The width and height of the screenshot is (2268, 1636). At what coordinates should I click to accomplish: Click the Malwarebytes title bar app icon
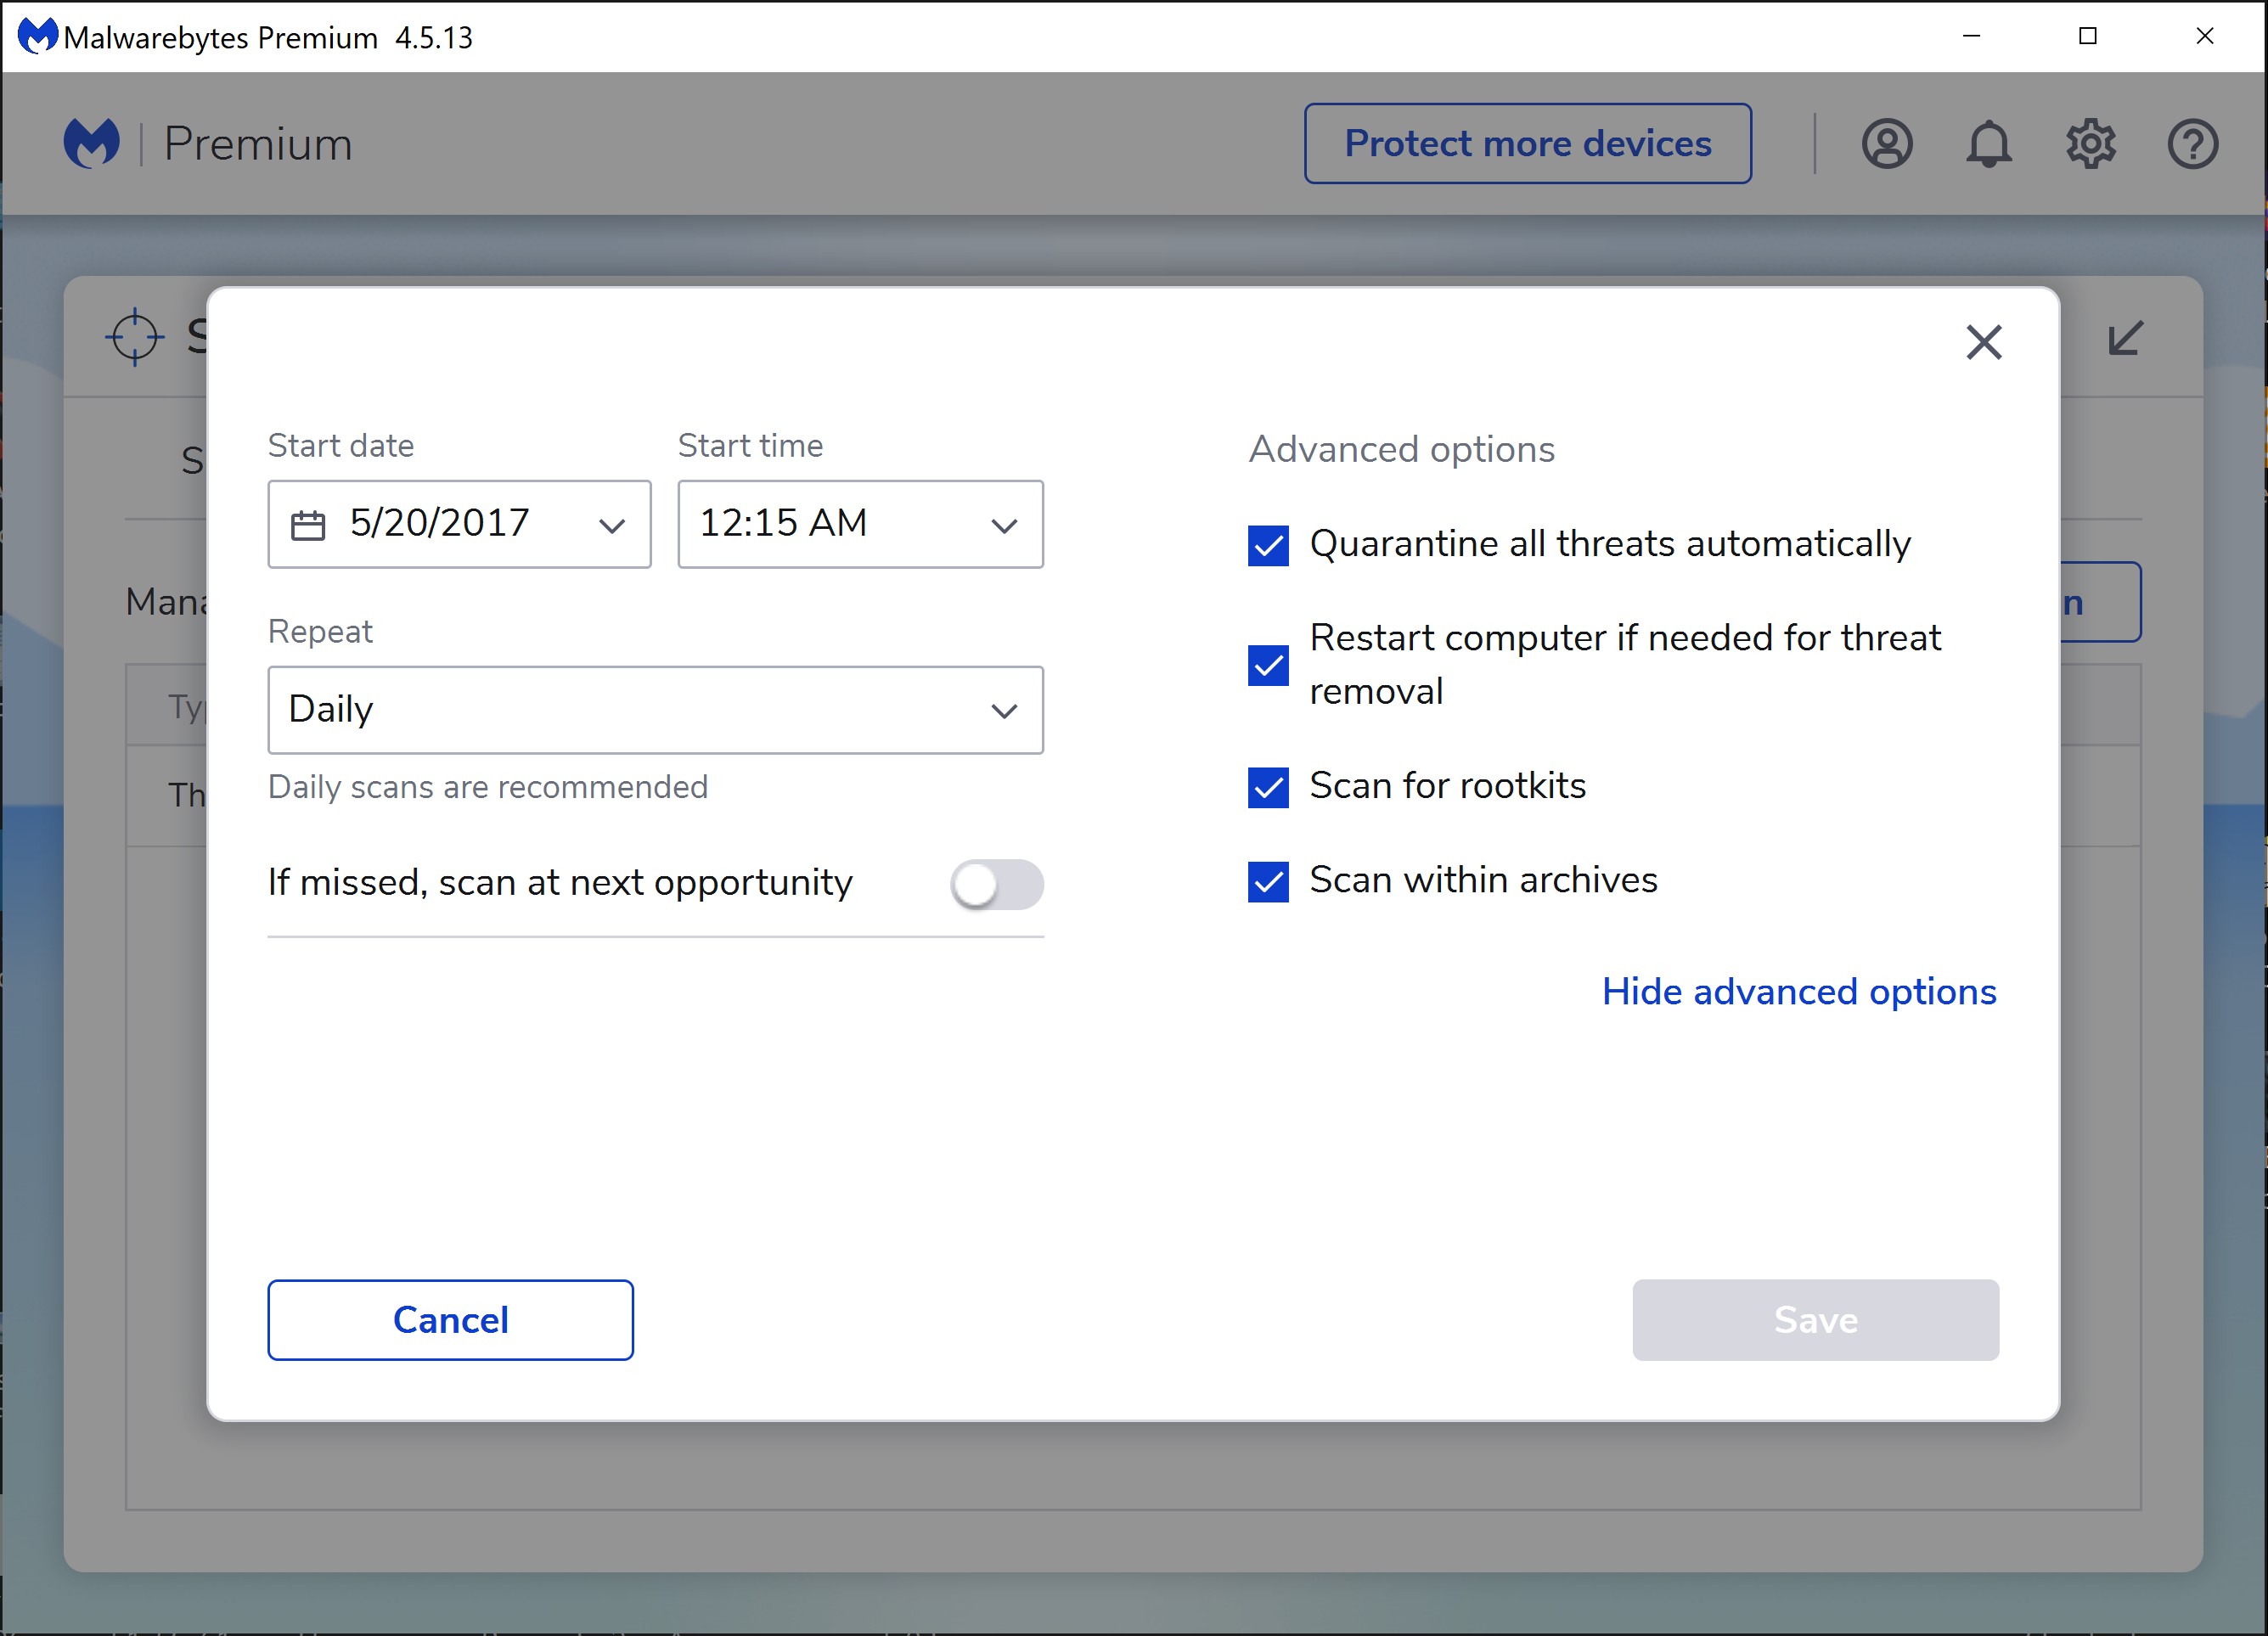(38, 36)
